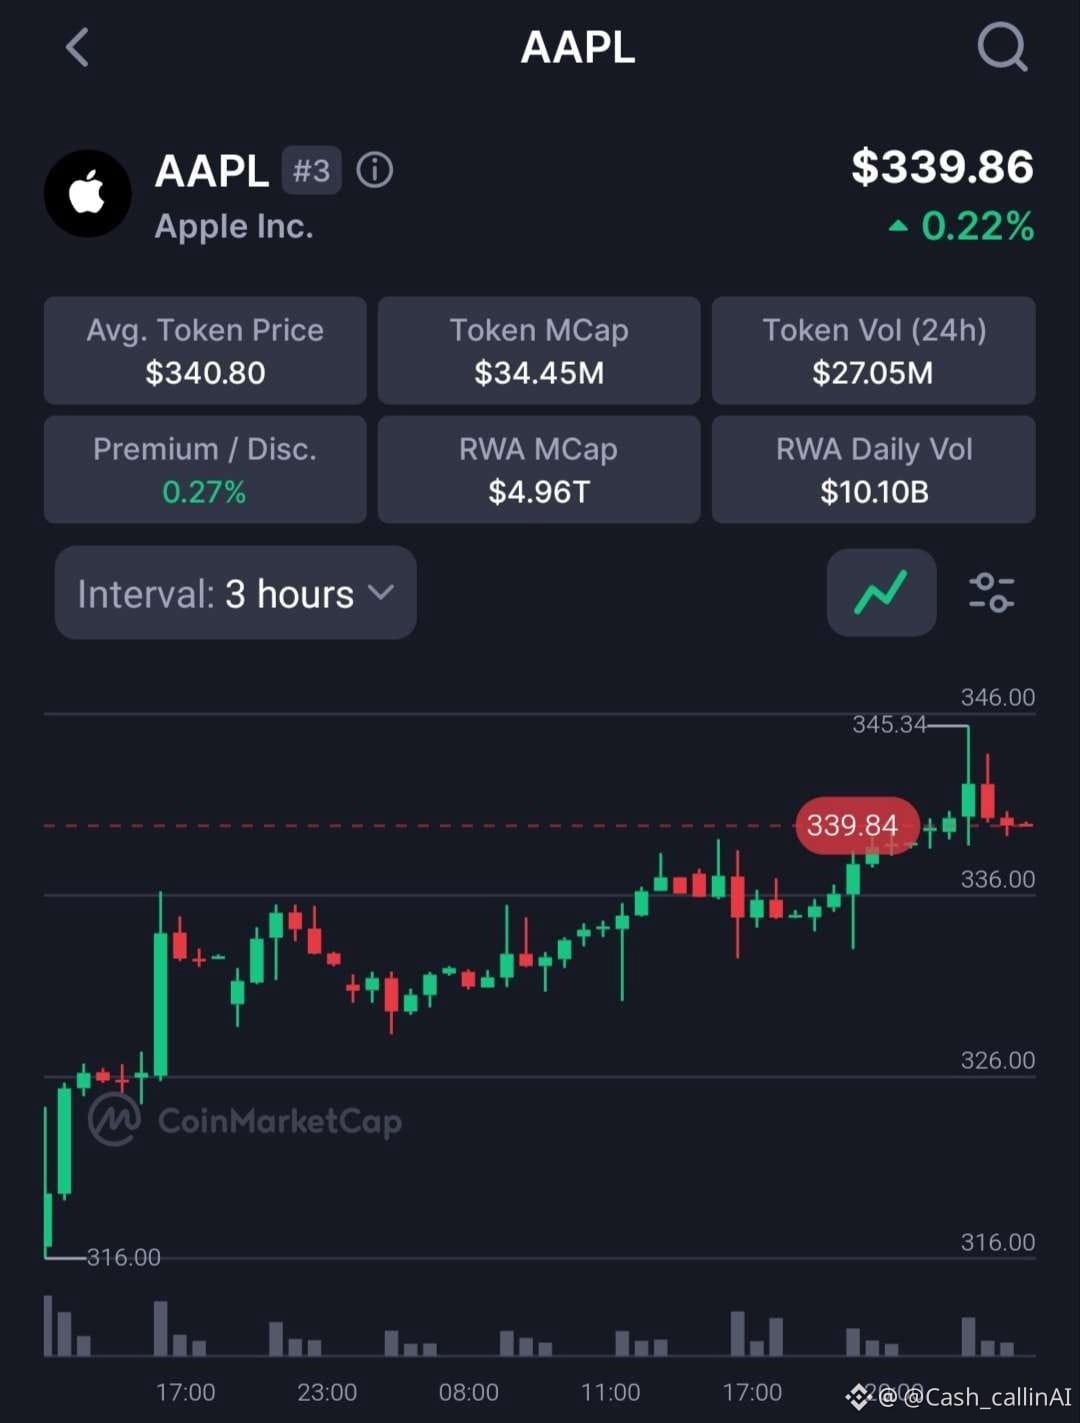Viewport: 1080px width, 1423px height.
Task: Open the info circle icon
Action: click(375, 170)
